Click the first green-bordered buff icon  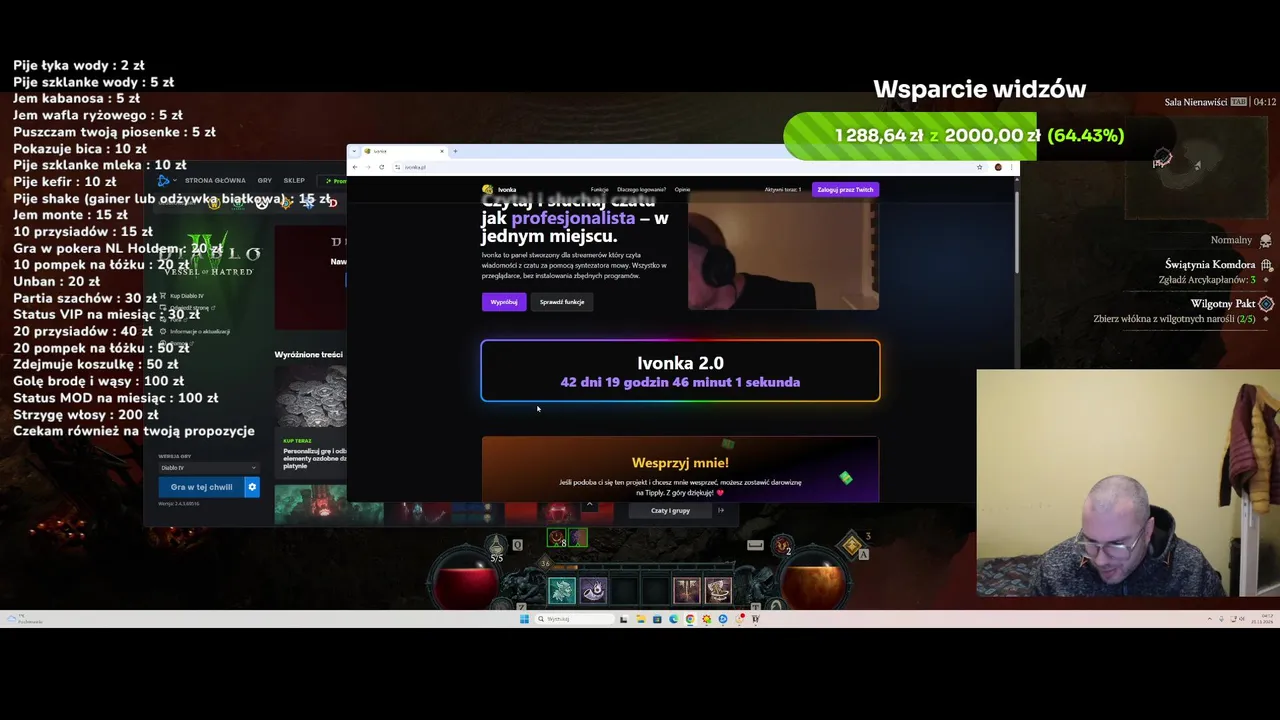click(557, 538)
